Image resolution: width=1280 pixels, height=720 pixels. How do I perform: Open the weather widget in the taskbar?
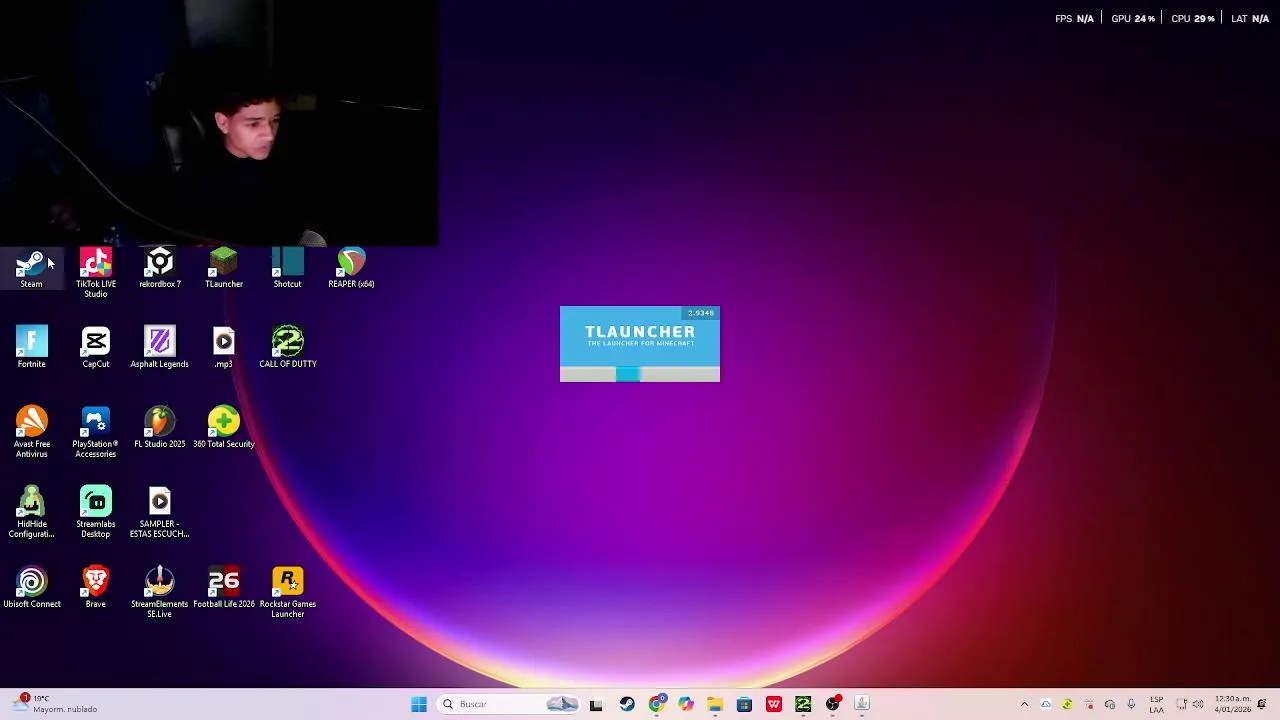[x=55, y=704]
